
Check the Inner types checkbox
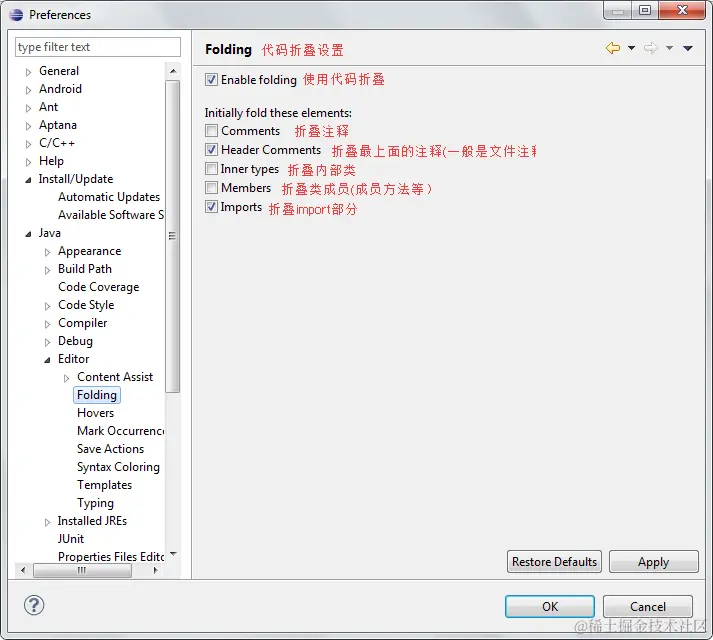pos(211,169)
